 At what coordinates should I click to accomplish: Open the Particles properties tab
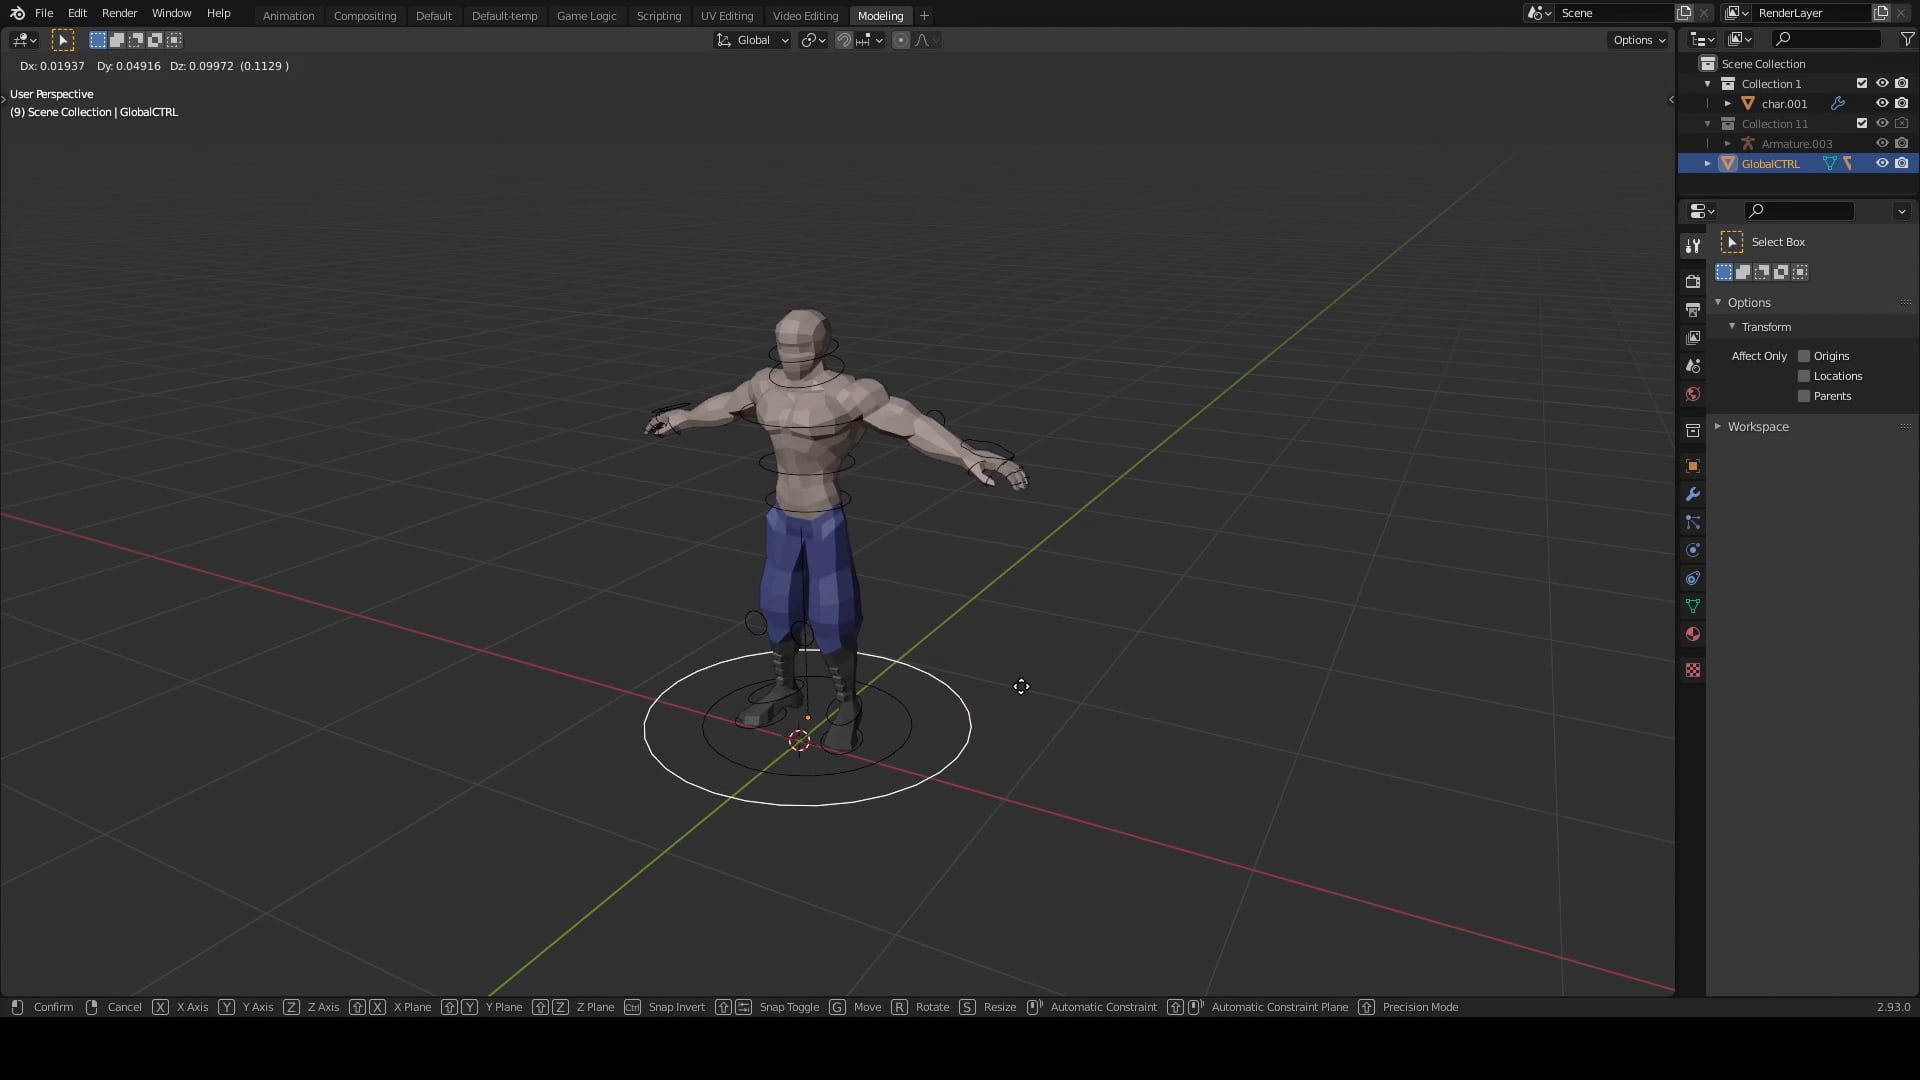(1692, 522)
